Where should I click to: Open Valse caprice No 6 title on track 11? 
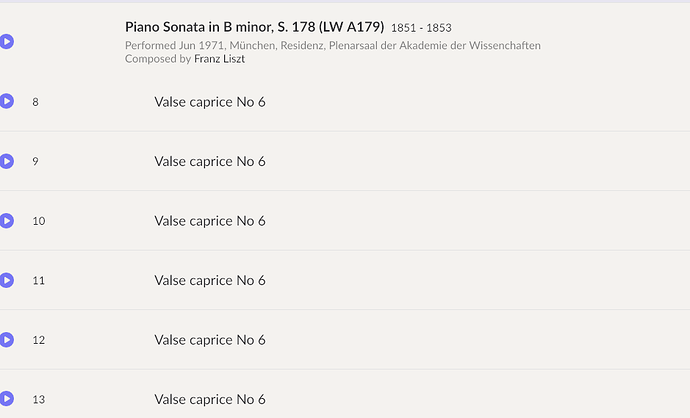pos(210,281)
